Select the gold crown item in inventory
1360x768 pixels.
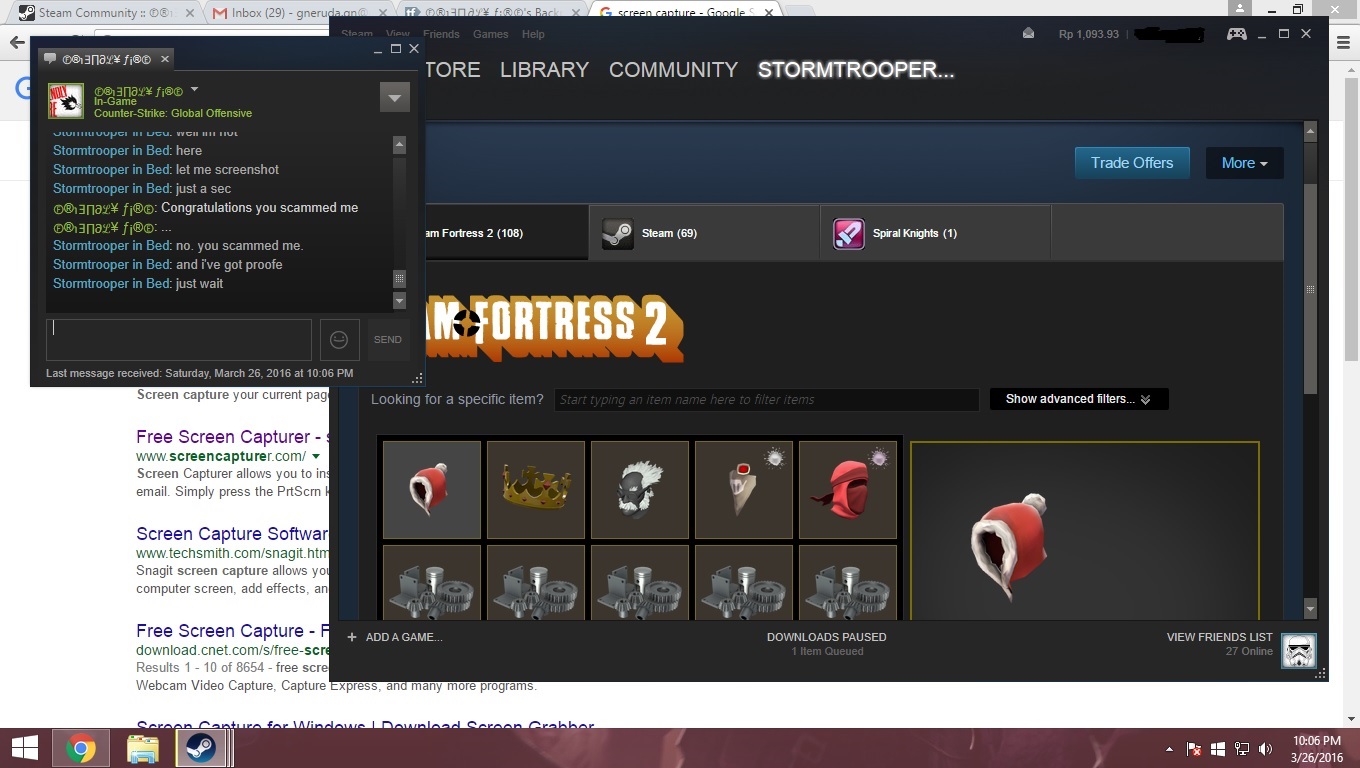535,490
